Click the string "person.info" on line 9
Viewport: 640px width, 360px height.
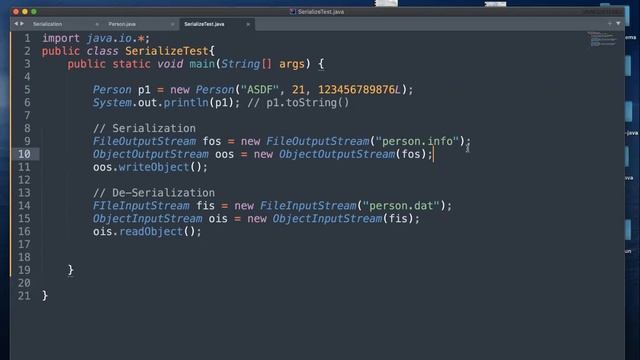[x=418, y=141]
